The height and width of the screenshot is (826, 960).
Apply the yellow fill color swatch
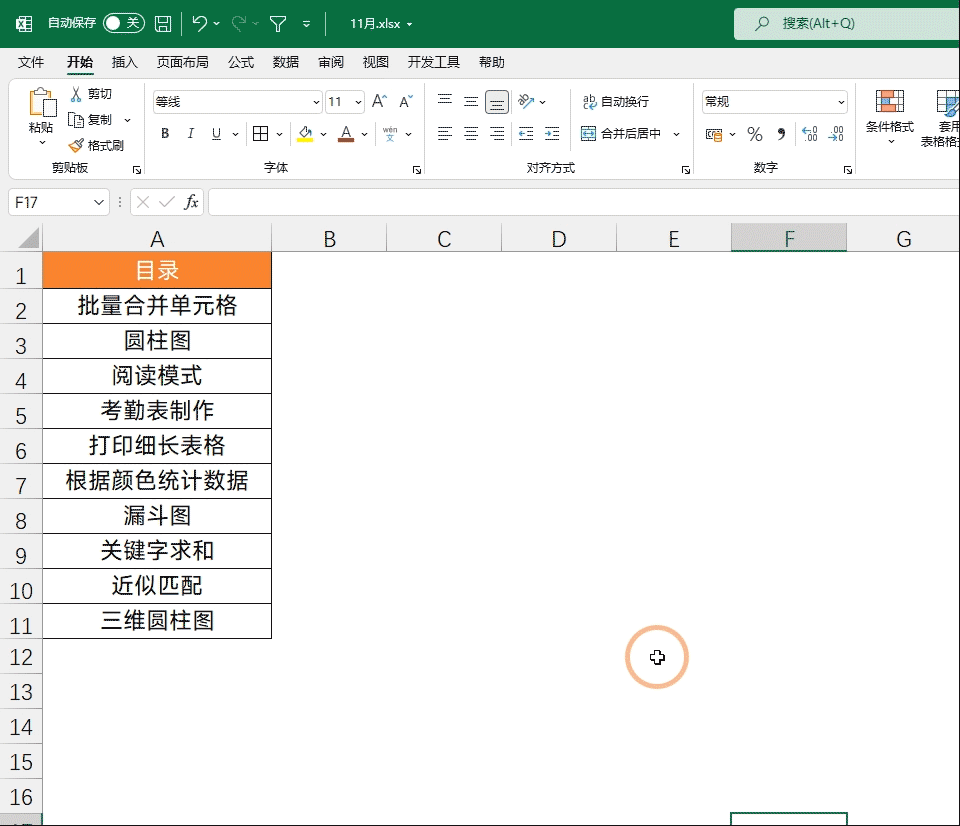(x=305, y=134)
